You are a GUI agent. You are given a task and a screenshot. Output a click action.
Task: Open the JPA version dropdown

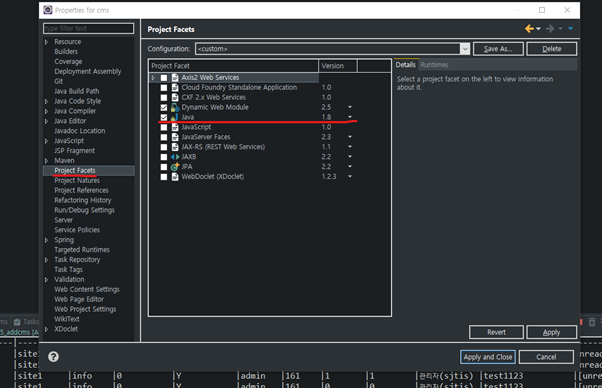[350, 166]
